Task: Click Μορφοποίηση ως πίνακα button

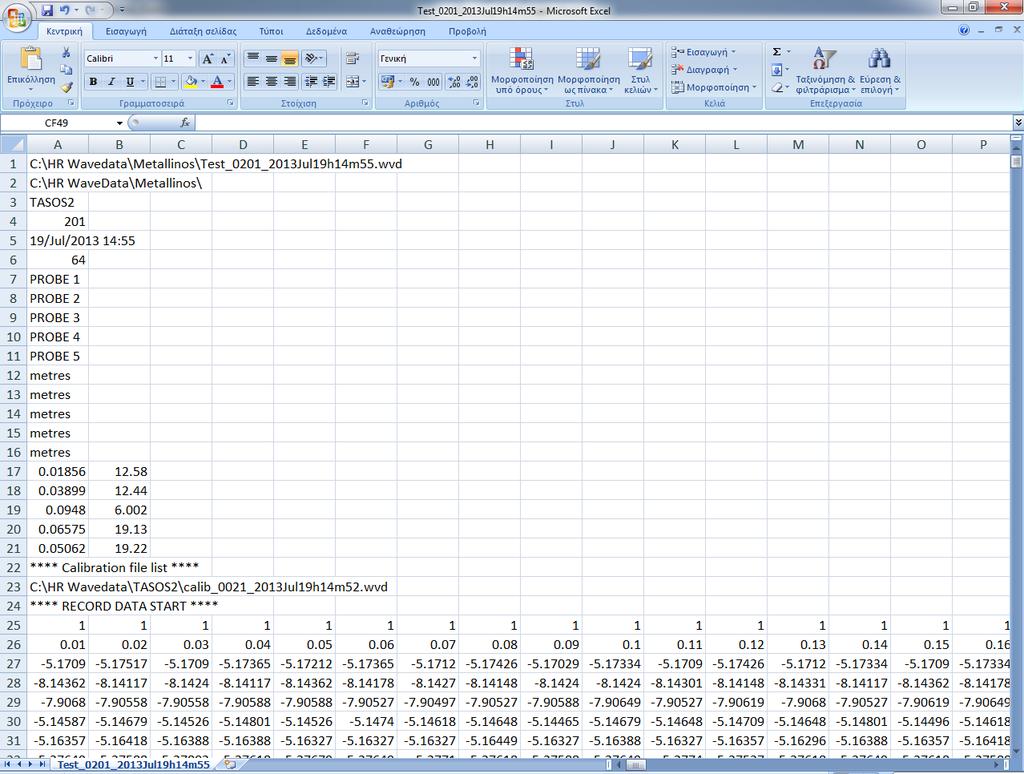Action: pos(589,71)
